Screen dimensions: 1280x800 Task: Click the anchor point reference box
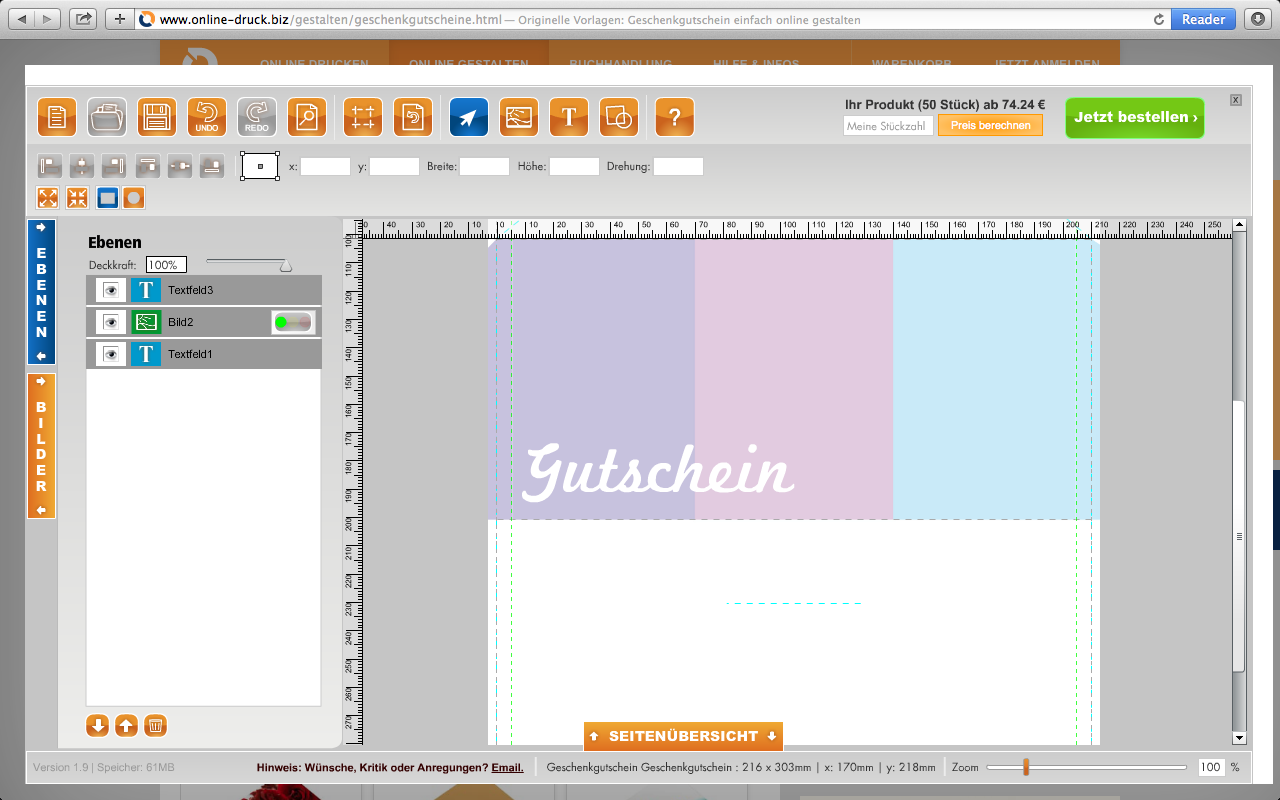[260, 166]
